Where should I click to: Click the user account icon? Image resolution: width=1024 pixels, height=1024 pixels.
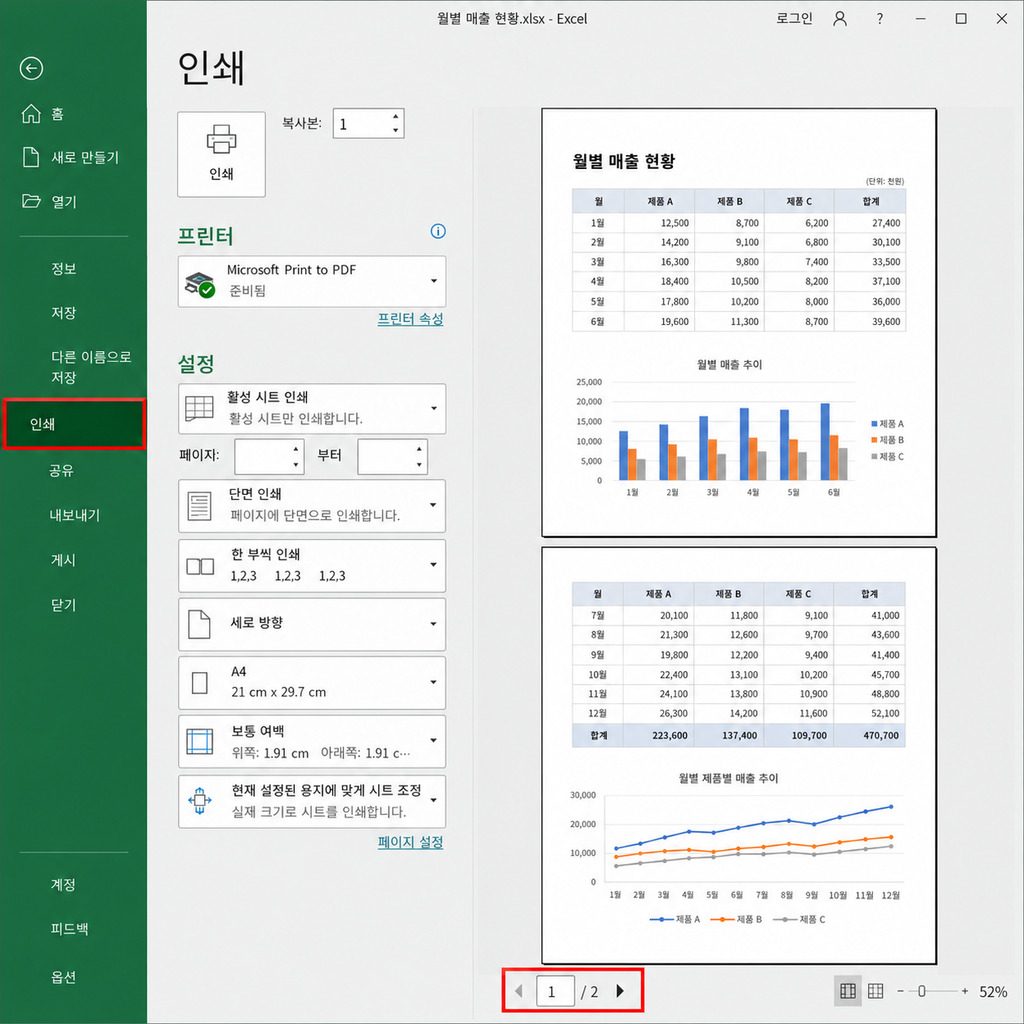[840, 18]
